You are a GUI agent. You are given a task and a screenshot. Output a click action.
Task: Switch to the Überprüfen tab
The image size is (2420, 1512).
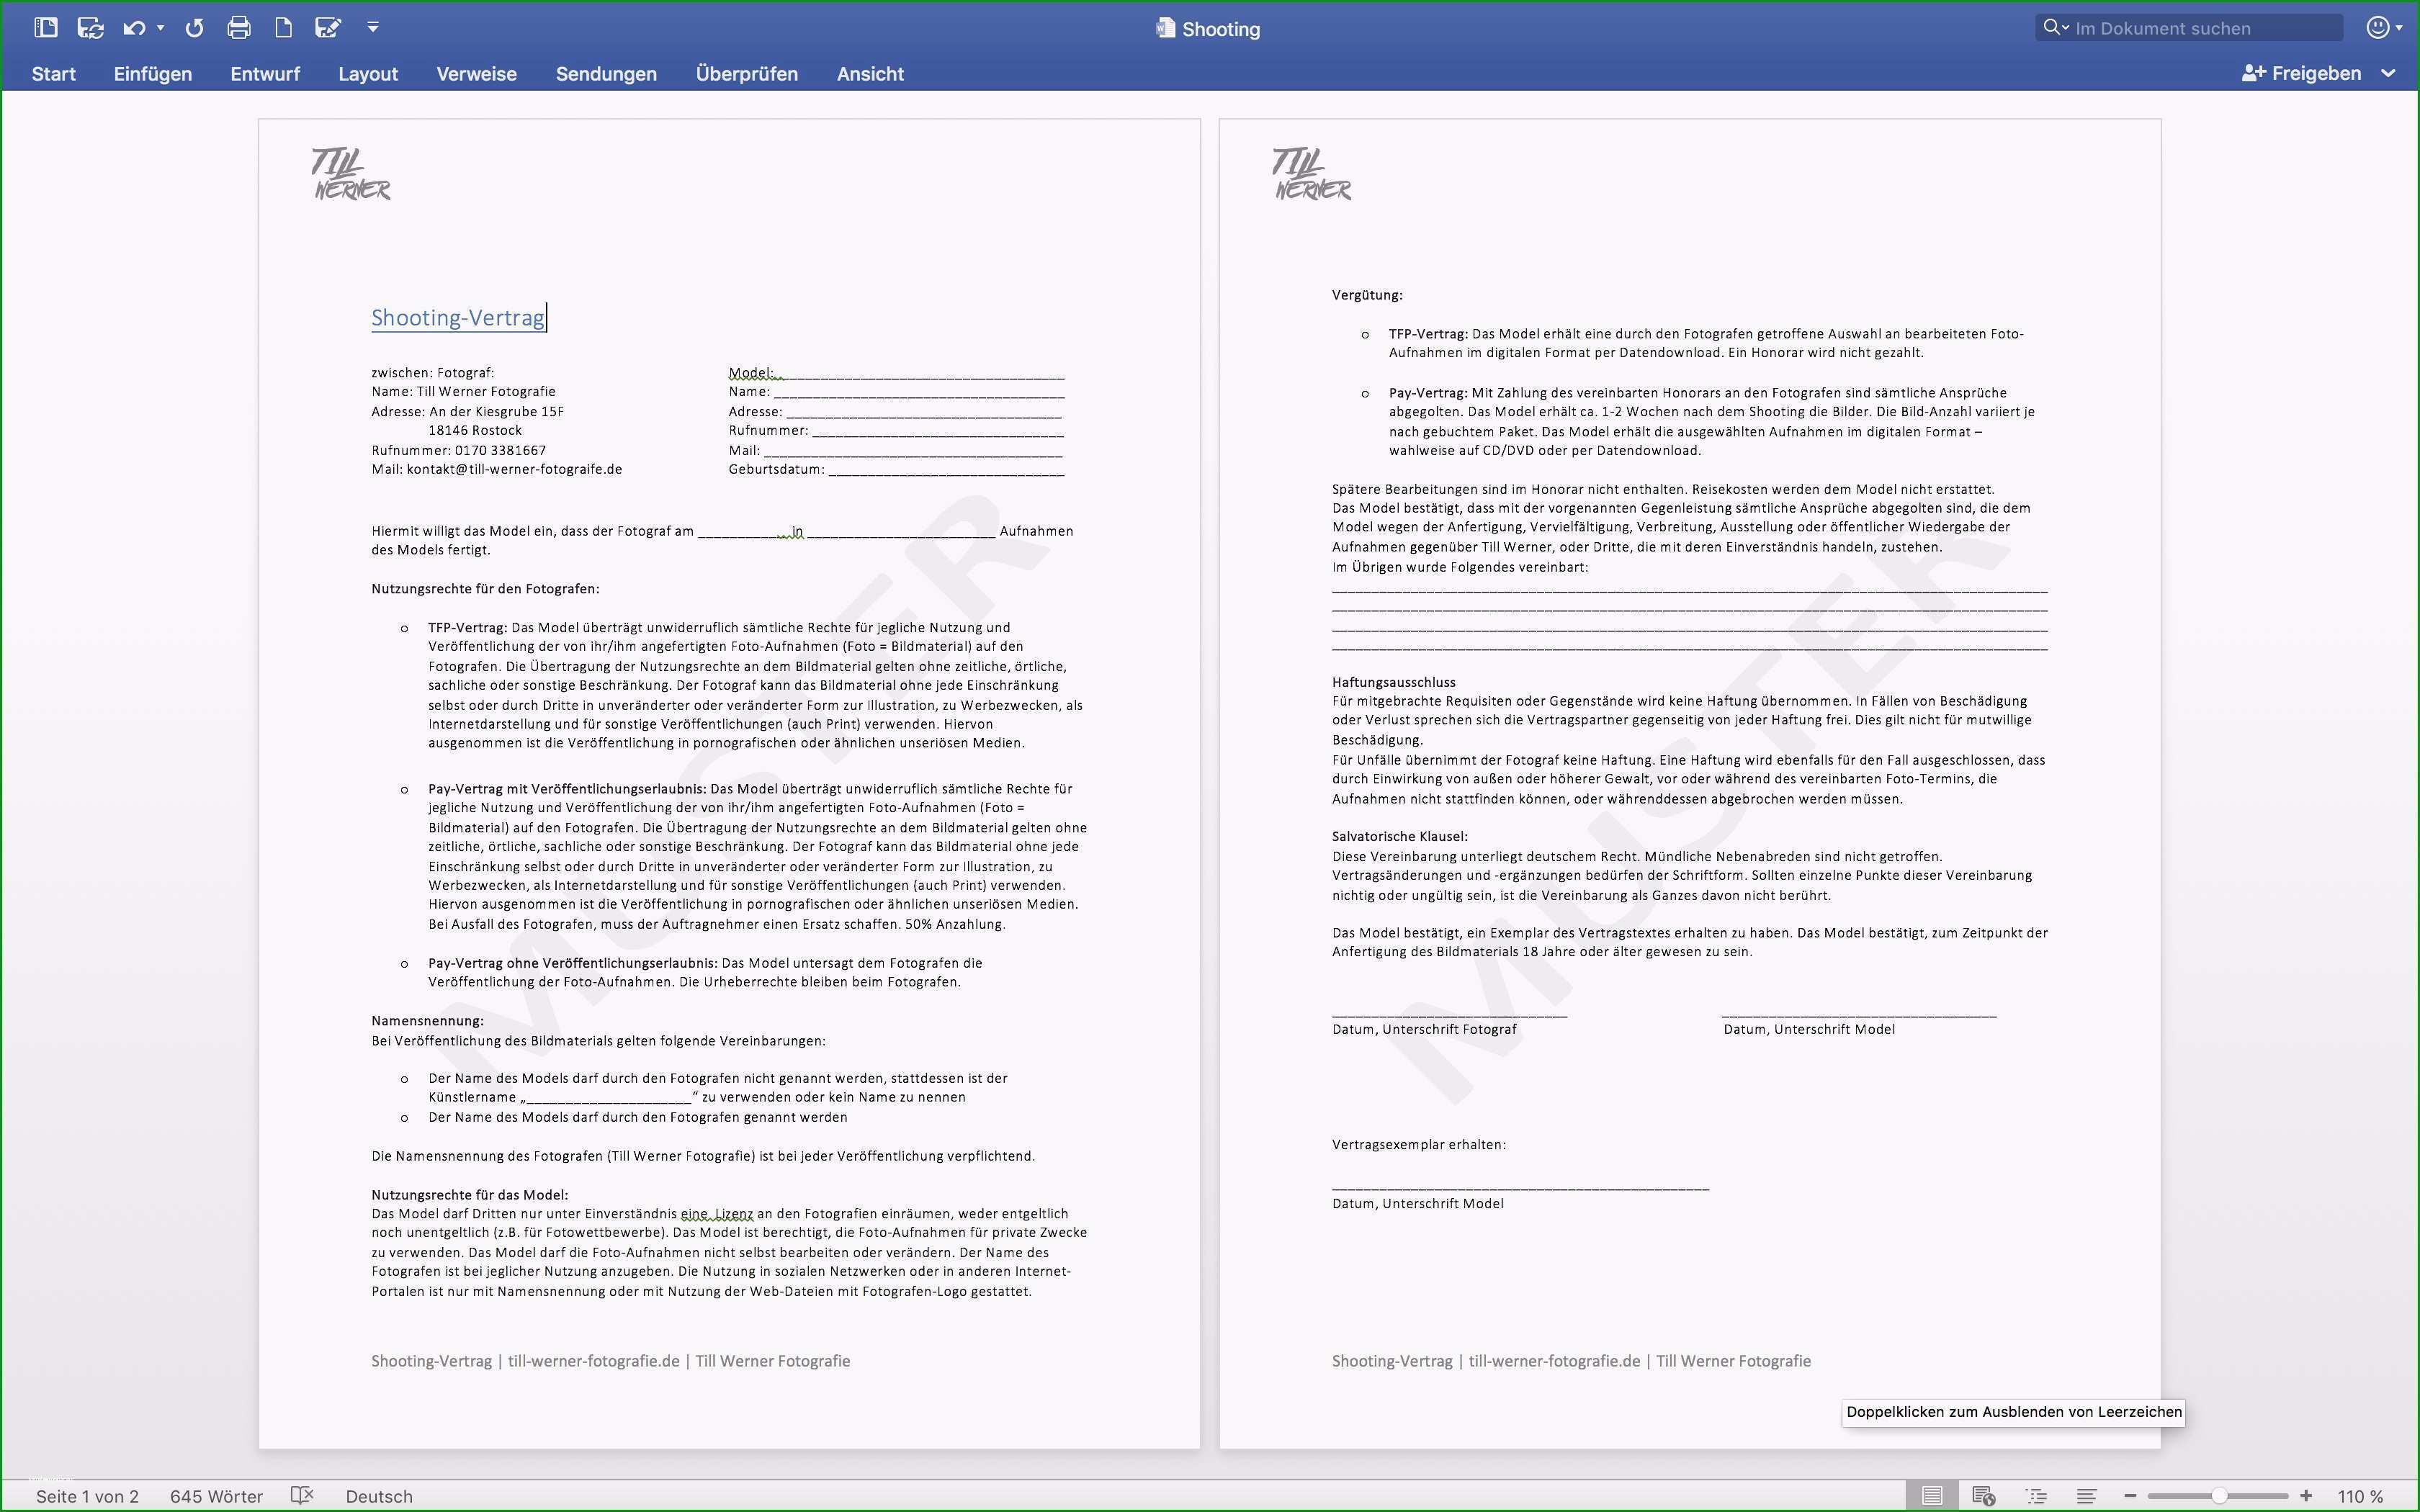(x=747, y=74)
